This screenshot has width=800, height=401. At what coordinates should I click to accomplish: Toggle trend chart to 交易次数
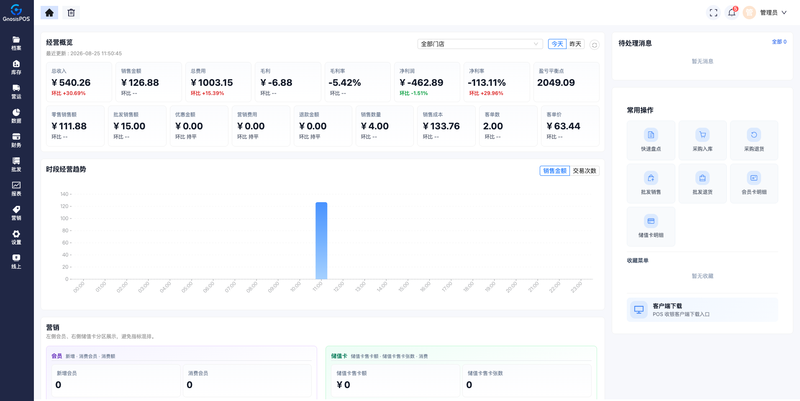tap(585, 171)
